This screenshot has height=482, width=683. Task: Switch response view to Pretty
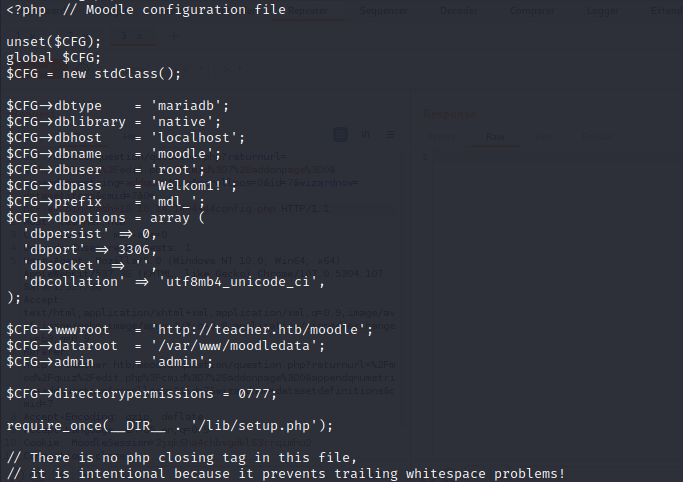[443, 136]
